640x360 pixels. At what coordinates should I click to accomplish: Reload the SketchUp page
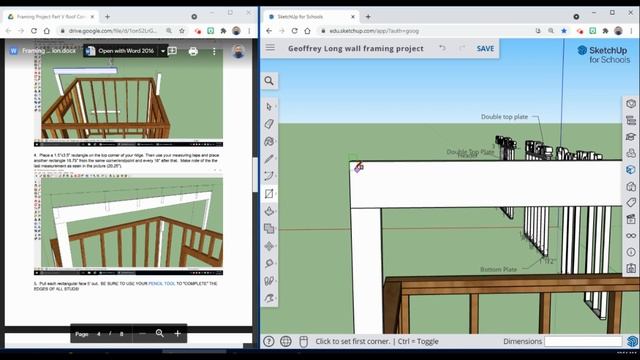294,31
